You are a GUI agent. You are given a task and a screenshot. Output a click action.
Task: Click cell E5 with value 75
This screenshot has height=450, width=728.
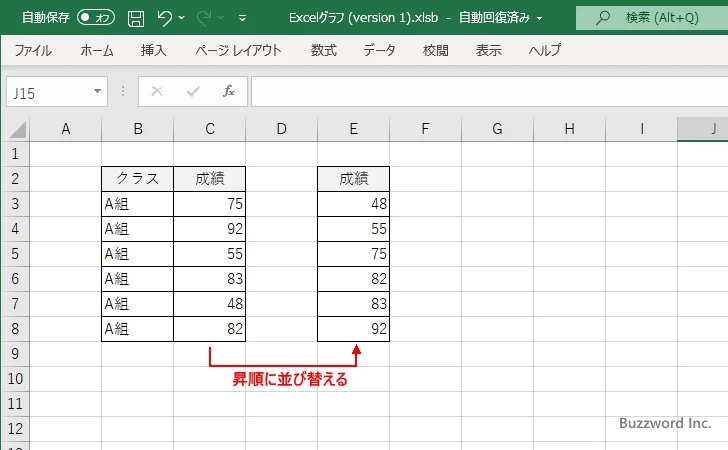(353, 254)
